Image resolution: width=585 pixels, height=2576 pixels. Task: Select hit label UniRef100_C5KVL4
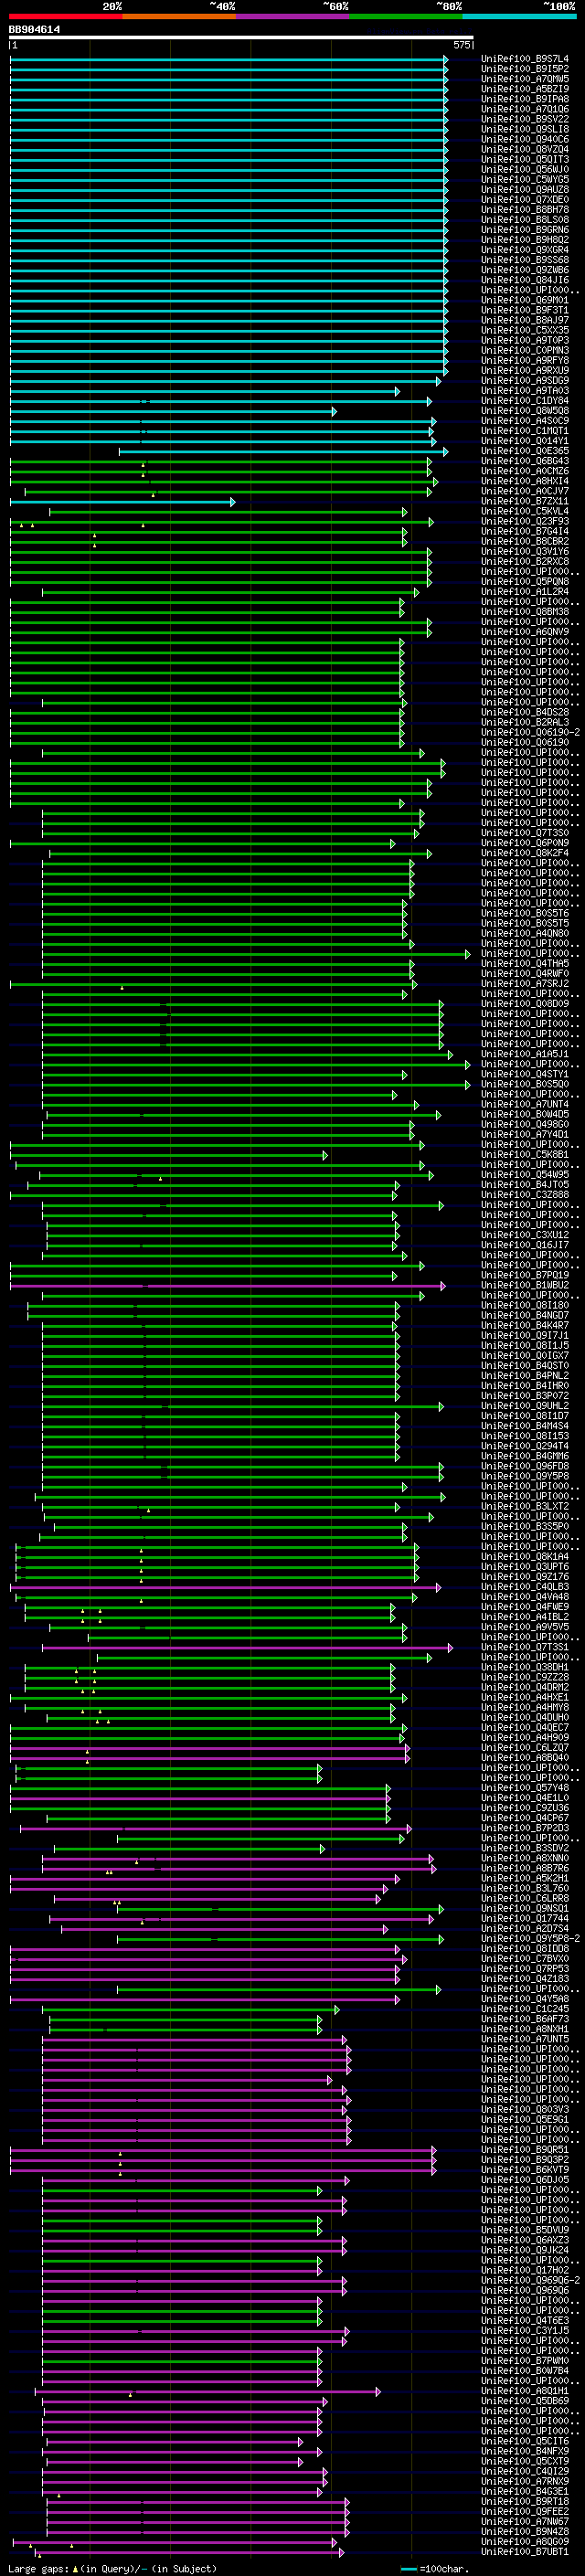point(524,511)
